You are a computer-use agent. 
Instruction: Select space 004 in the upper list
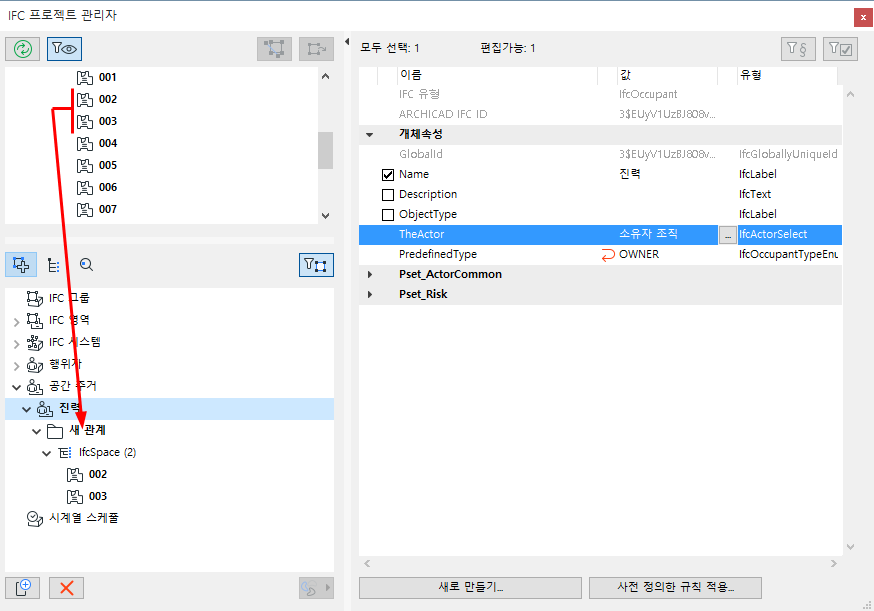(108, 143)
